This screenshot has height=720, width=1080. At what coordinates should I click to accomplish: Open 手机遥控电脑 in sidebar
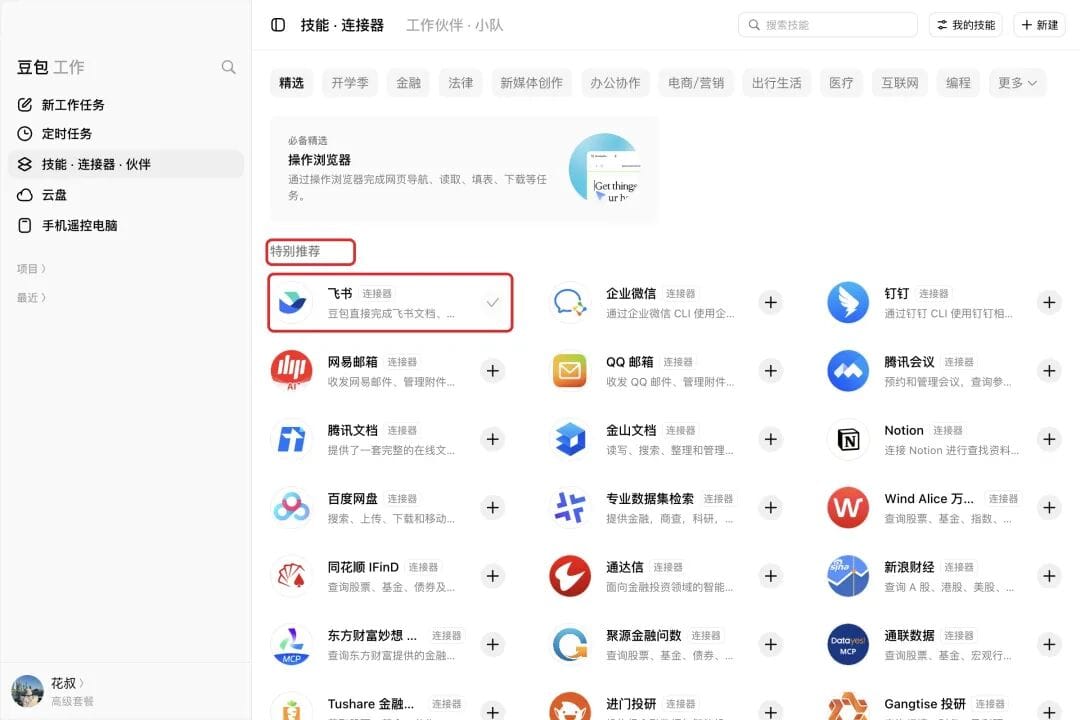pos(126,225)
